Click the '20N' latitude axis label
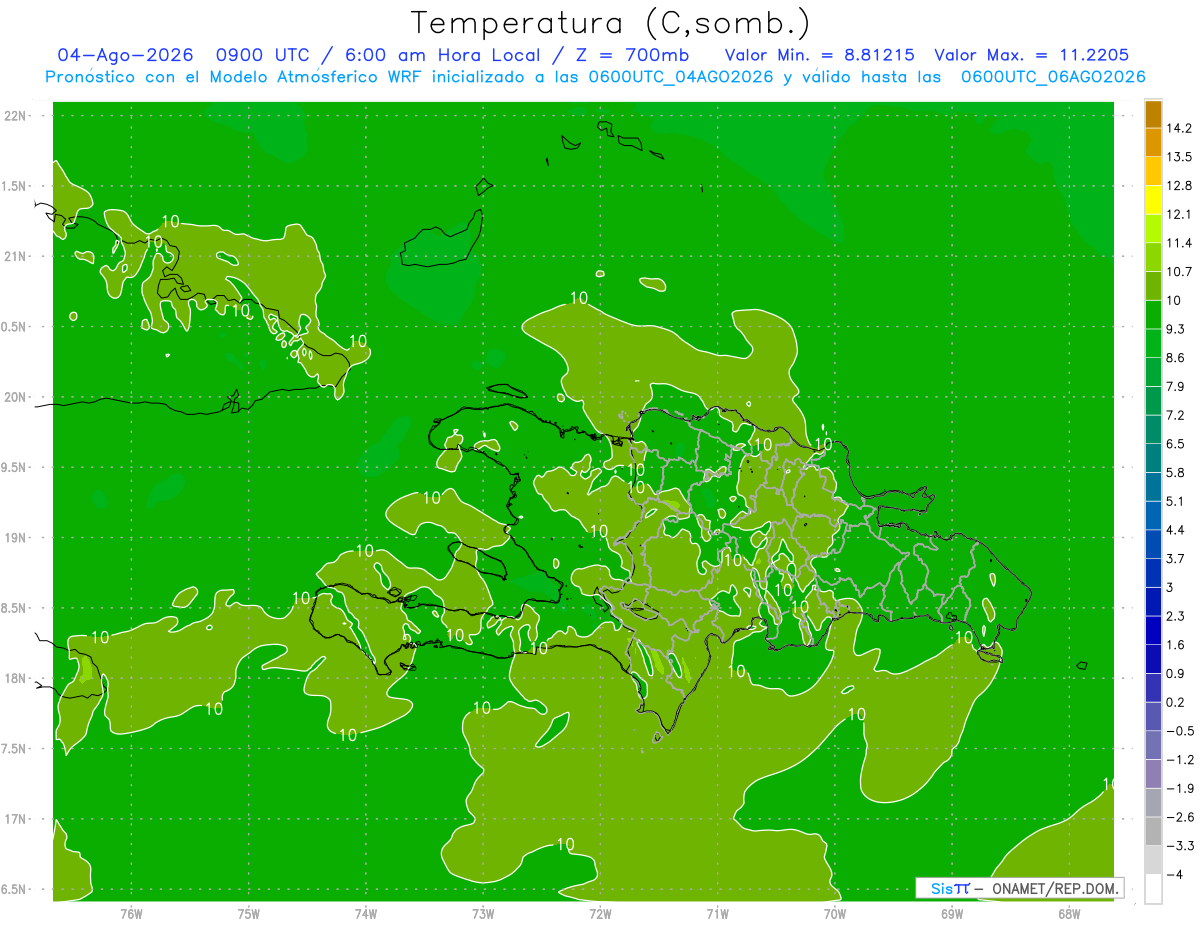The image size is (1200, 927). coord(16,397)
